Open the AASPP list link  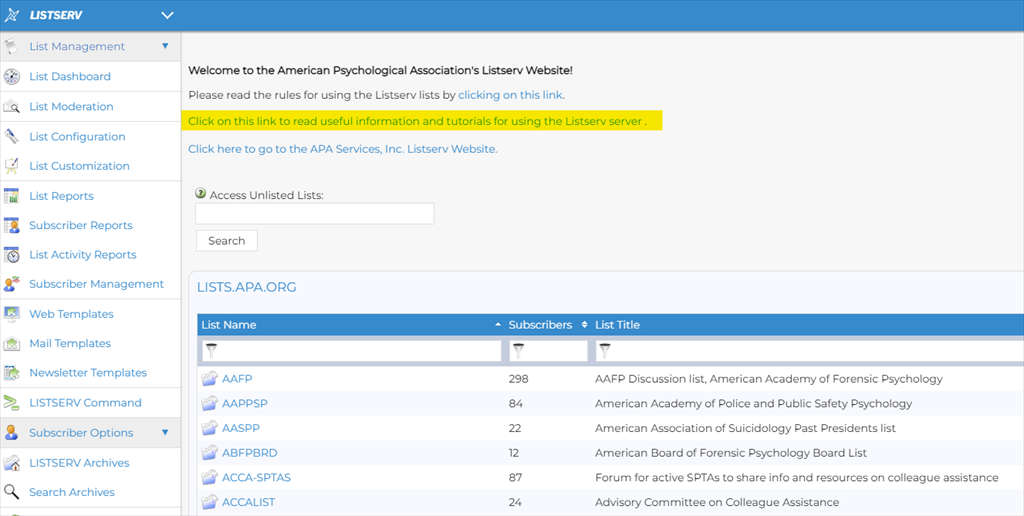tap(241, 428)
